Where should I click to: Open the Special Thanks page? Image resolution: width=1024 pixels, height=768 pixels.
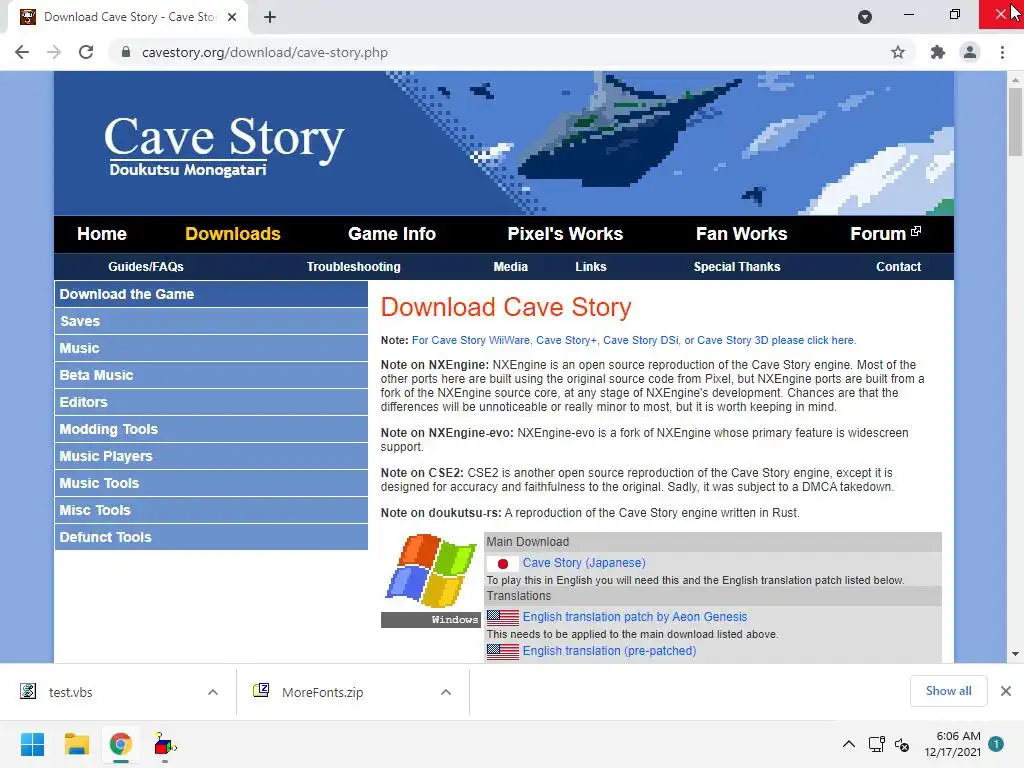coord(737,266)
